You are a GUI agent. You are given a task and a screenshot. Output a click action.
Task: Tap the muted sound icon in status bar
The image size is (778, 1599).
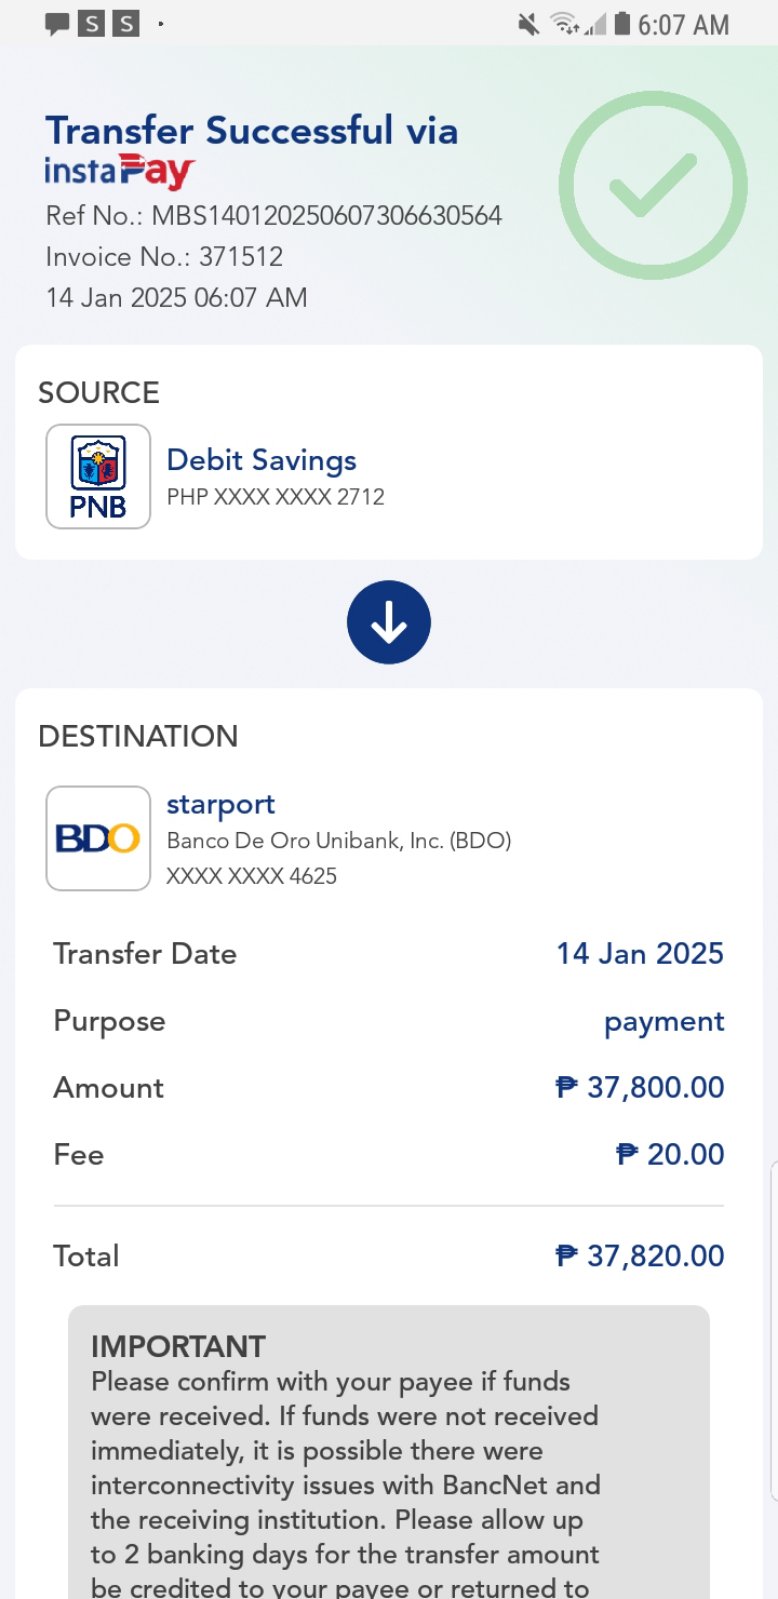528,24
